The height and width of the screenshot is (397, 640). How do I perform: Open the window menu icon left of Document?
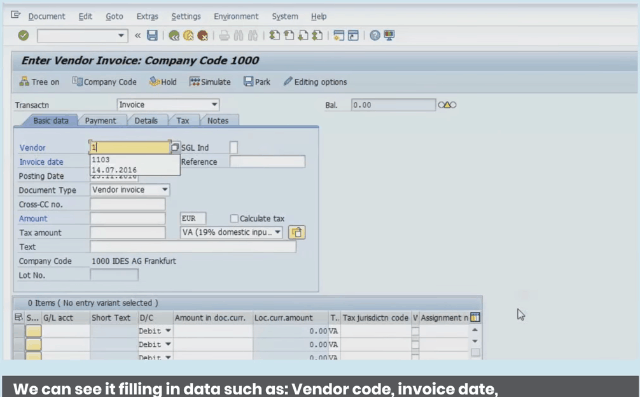click(x=16, y=15)
